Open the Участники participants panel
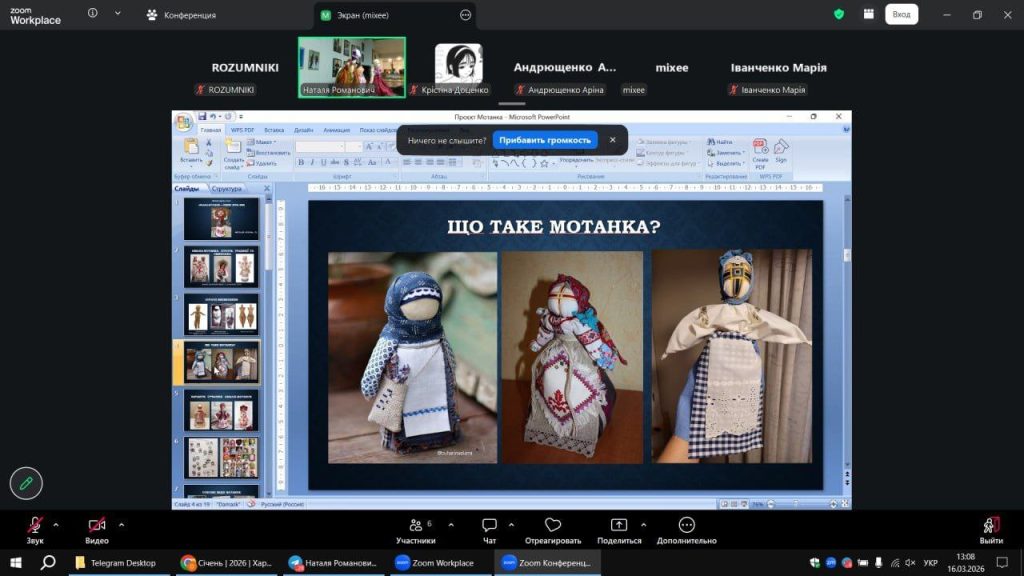This screenshot has height=576, width=1024. point(415,525)
